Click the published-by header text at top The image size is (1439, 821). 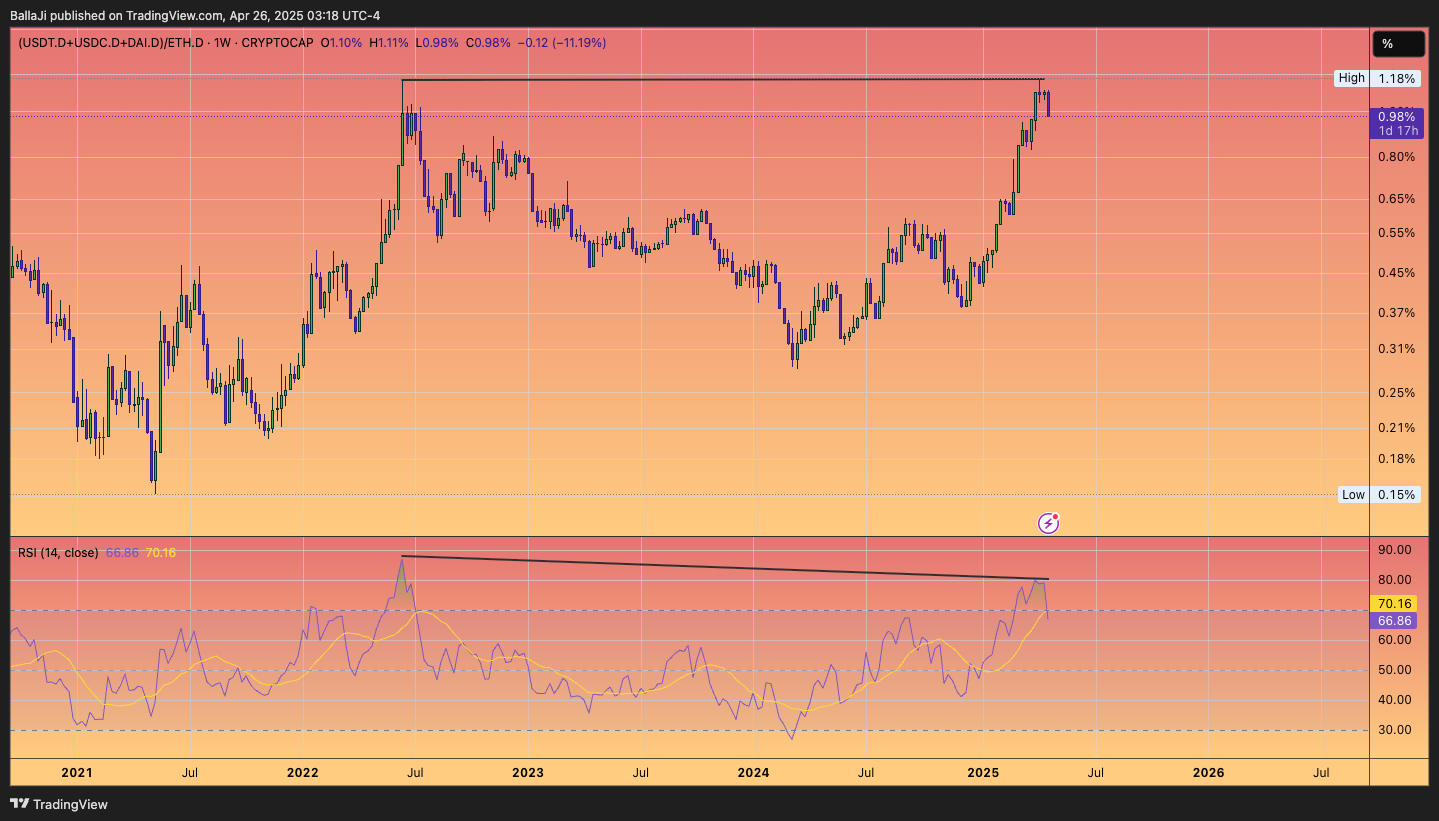tap(195, 15)
